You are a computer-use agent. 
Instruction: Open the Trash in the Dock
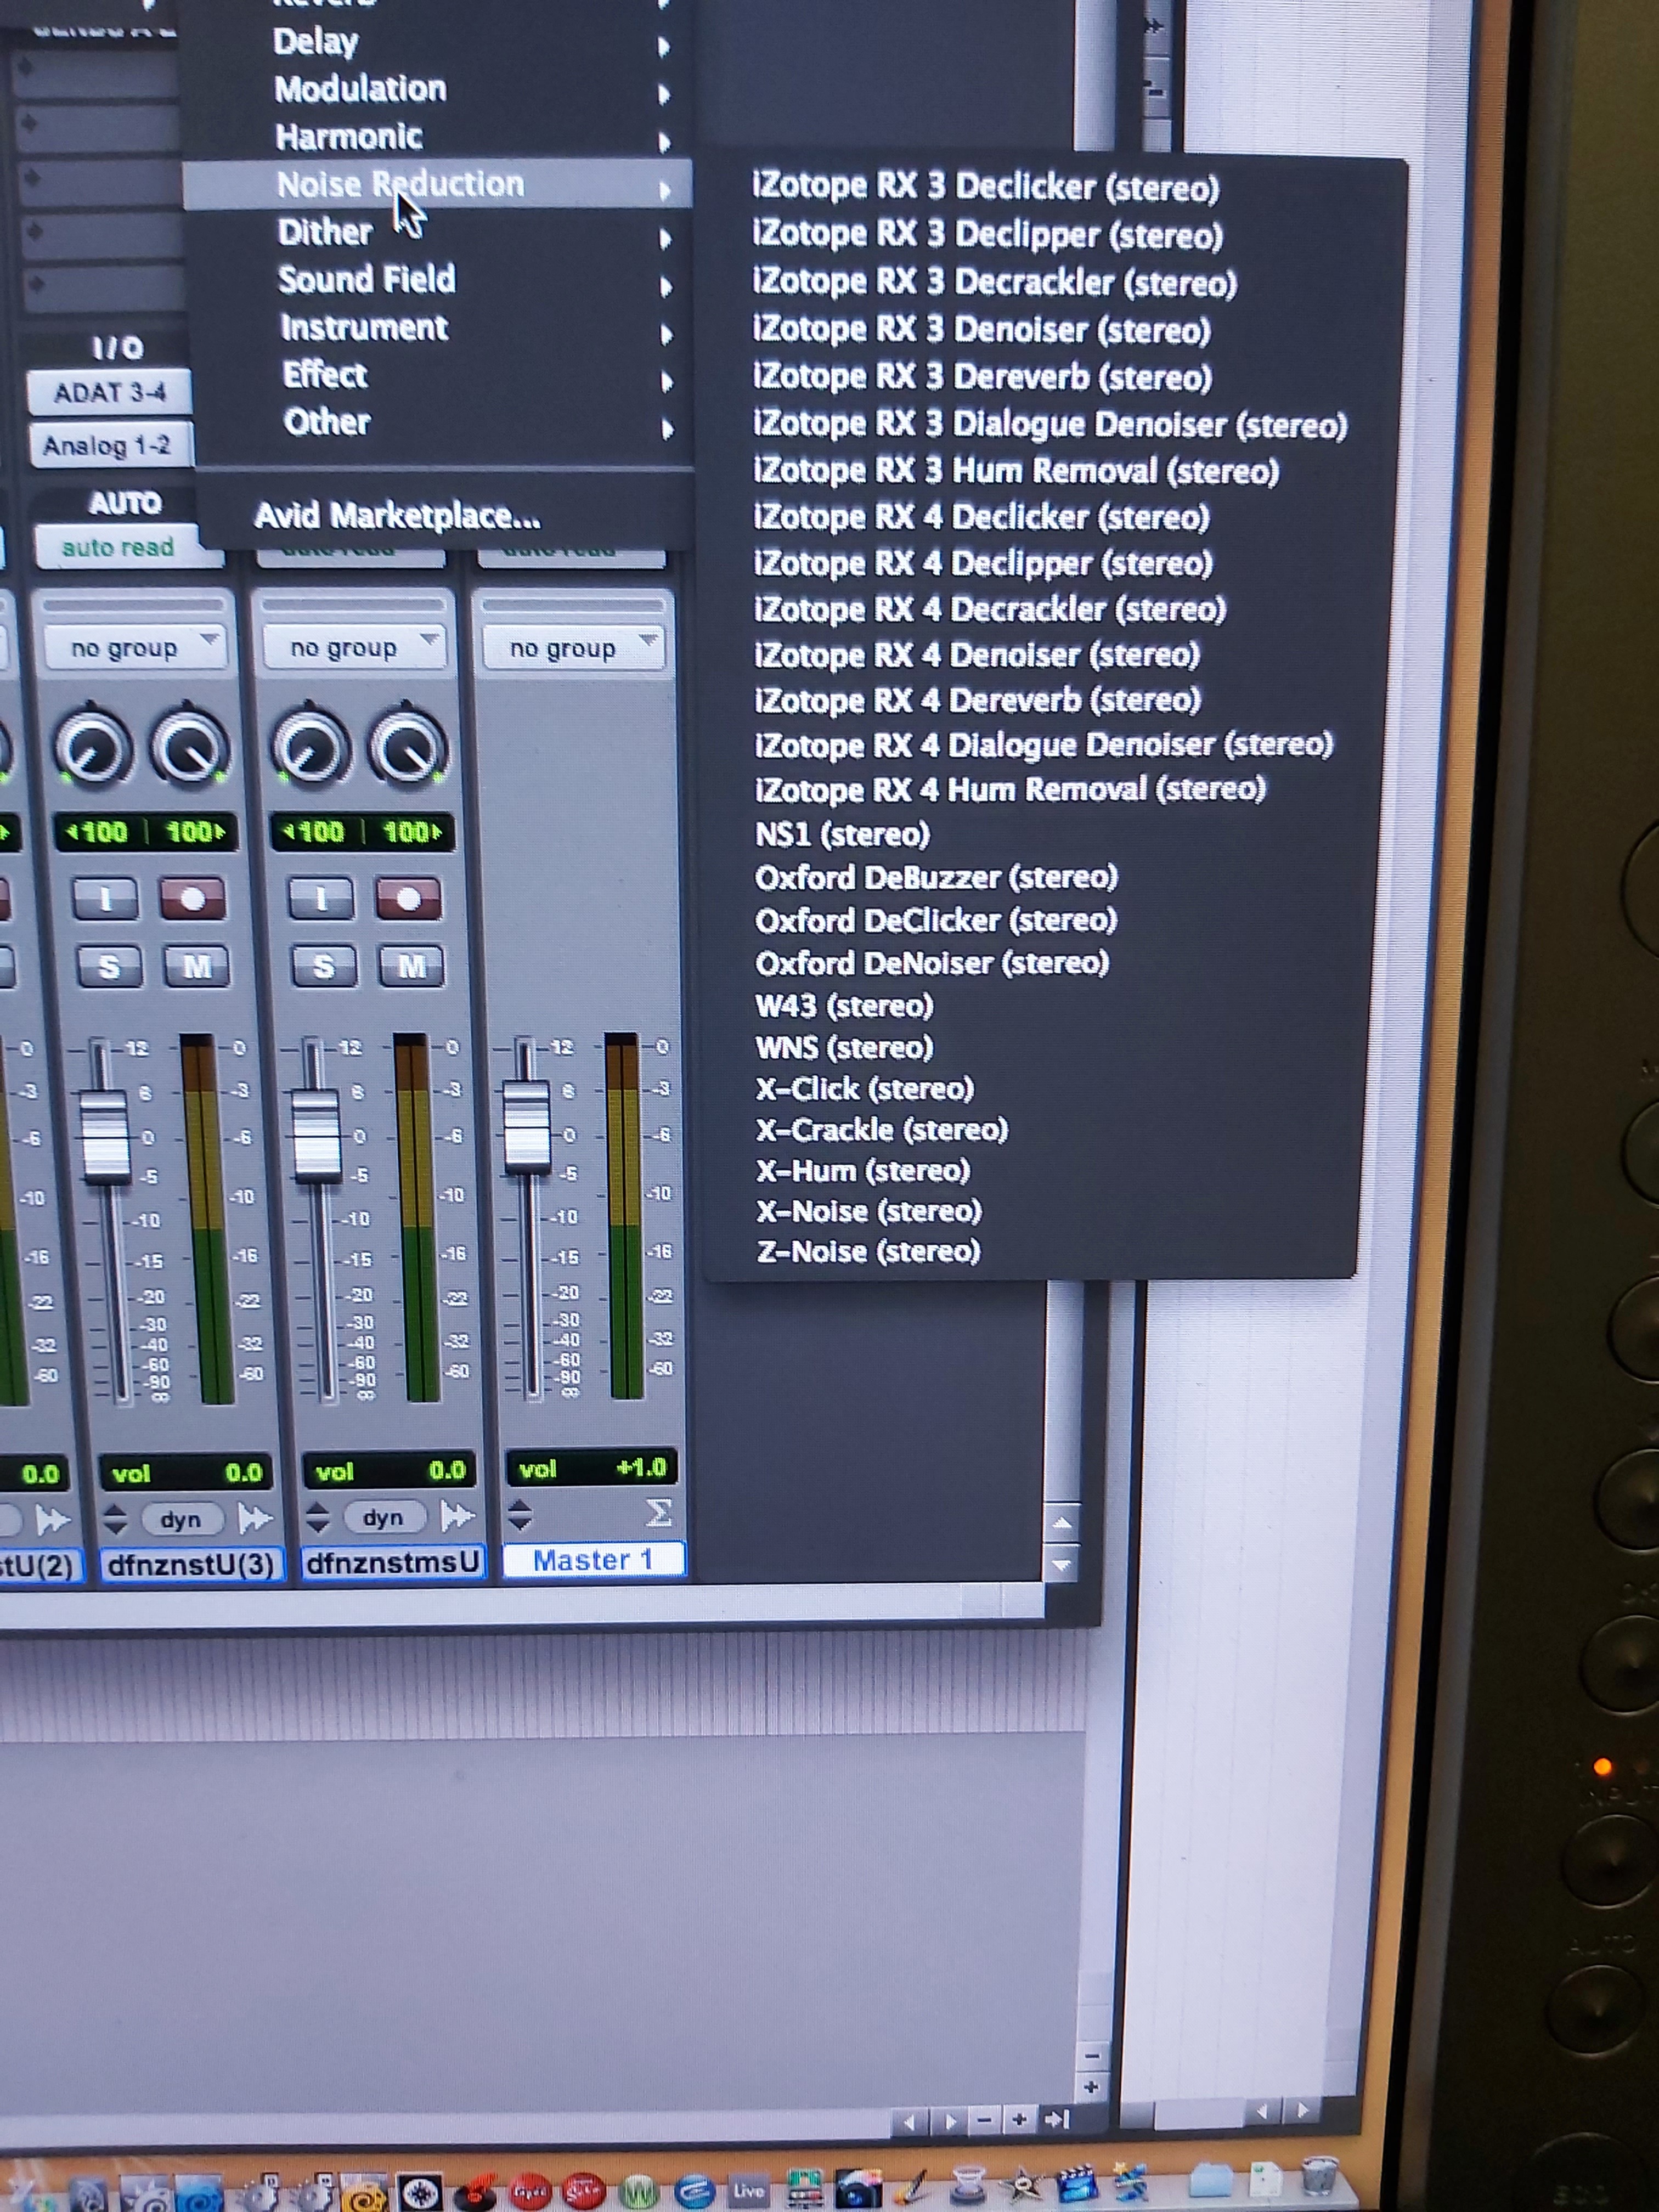coord(1320,2177)
